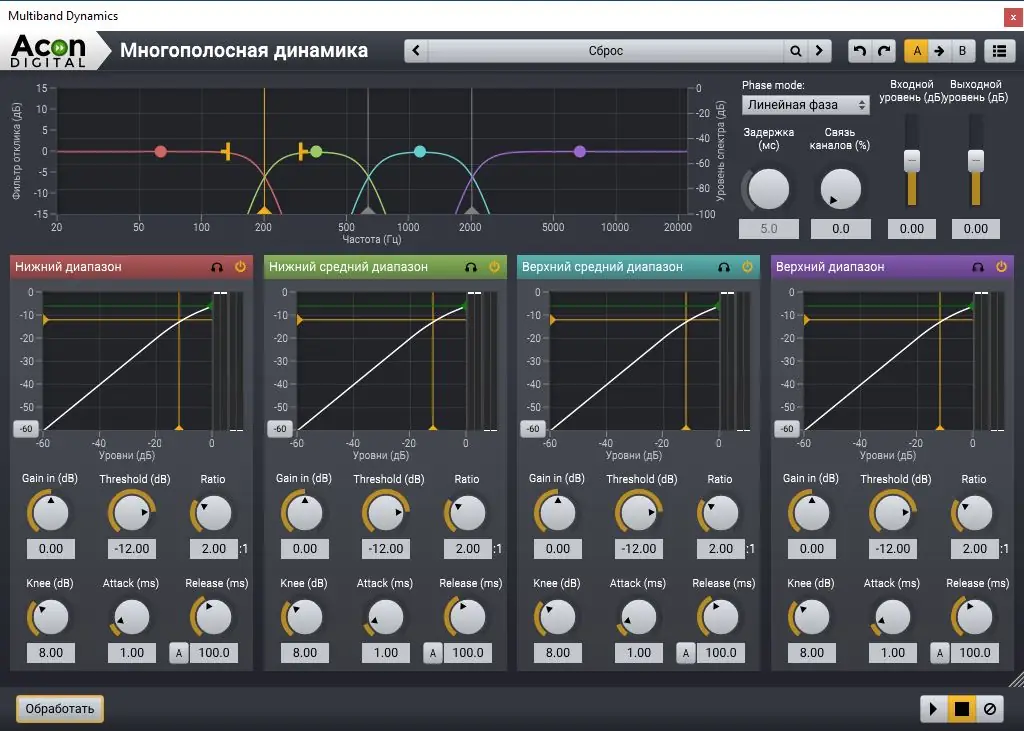Click Входной уровень slider handle
The width and height of the screenshot is (1024, 731).
point(912,161)
